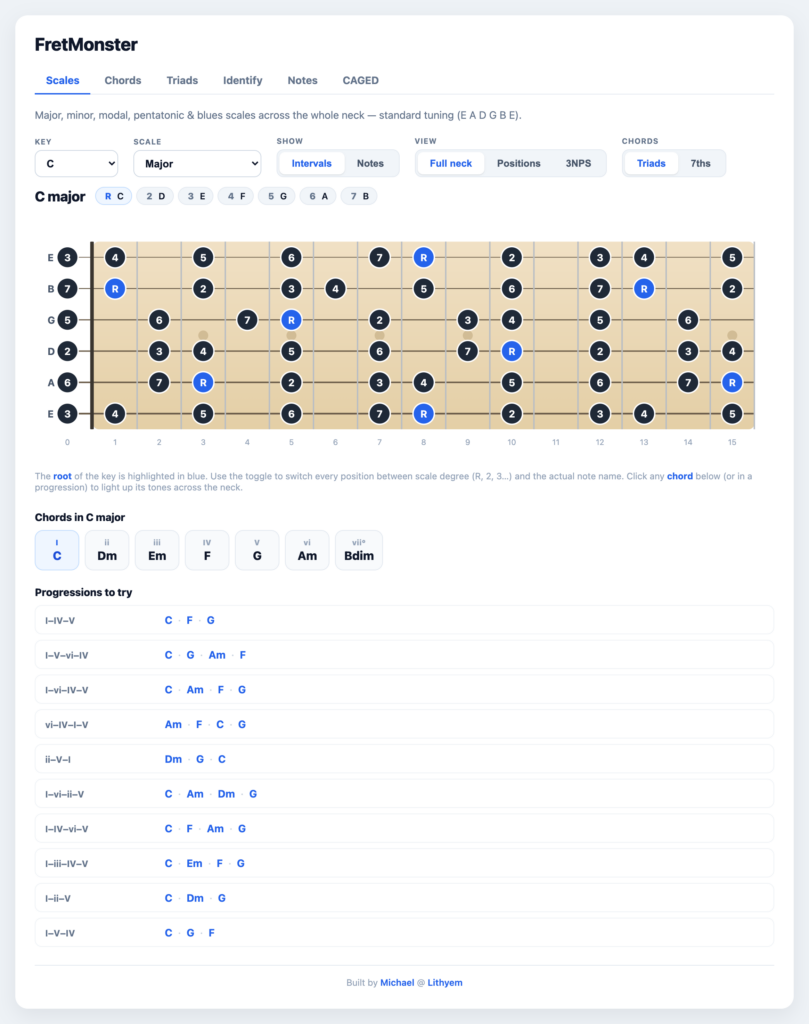Click Dm in the ii–V–I progression
This screenshot has width=809, height=1024.
click(x=173, y=759)
